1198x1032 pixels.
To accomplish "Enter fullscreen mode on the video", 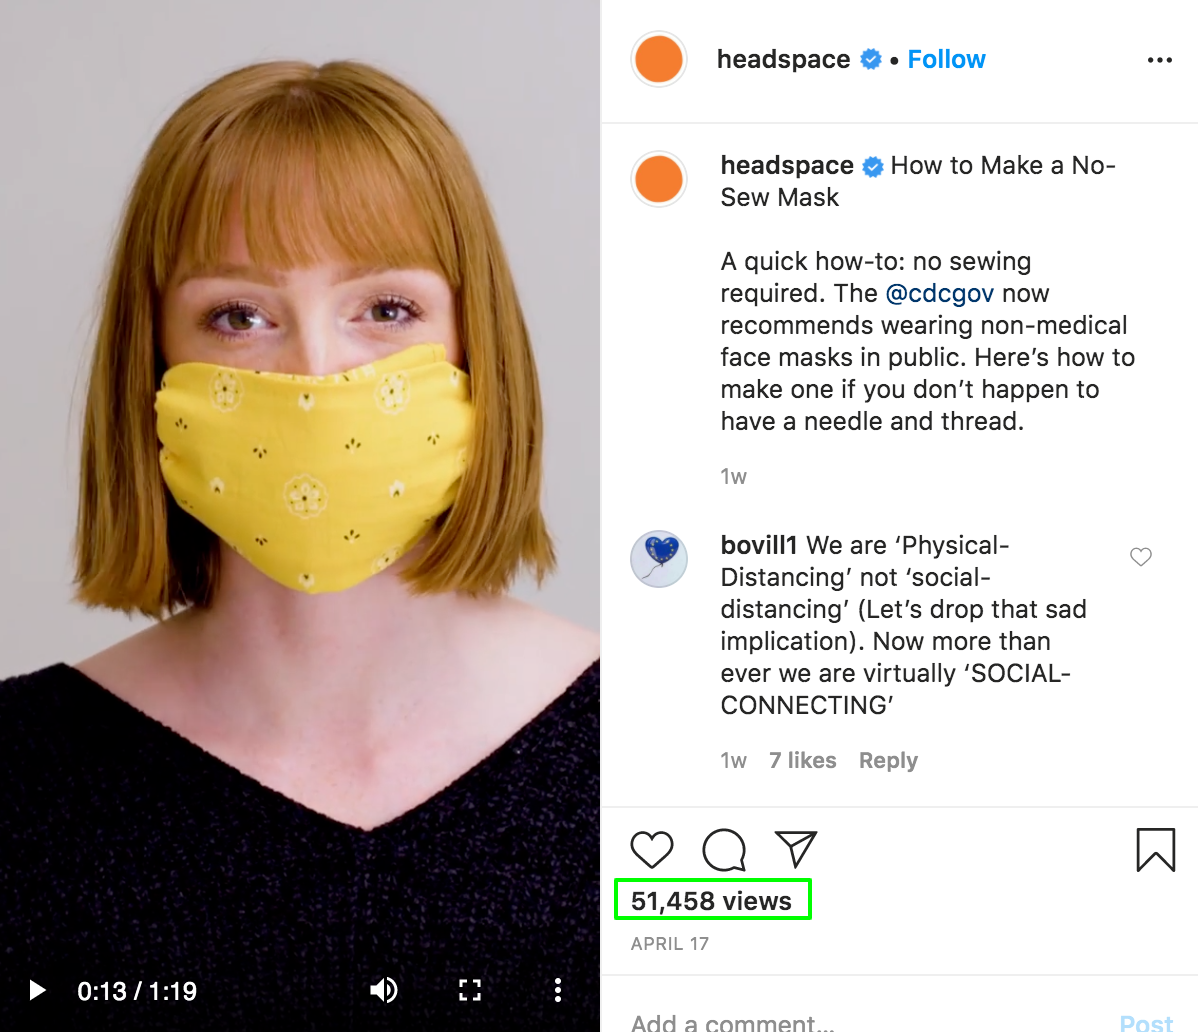I will [x=469, y=990].
